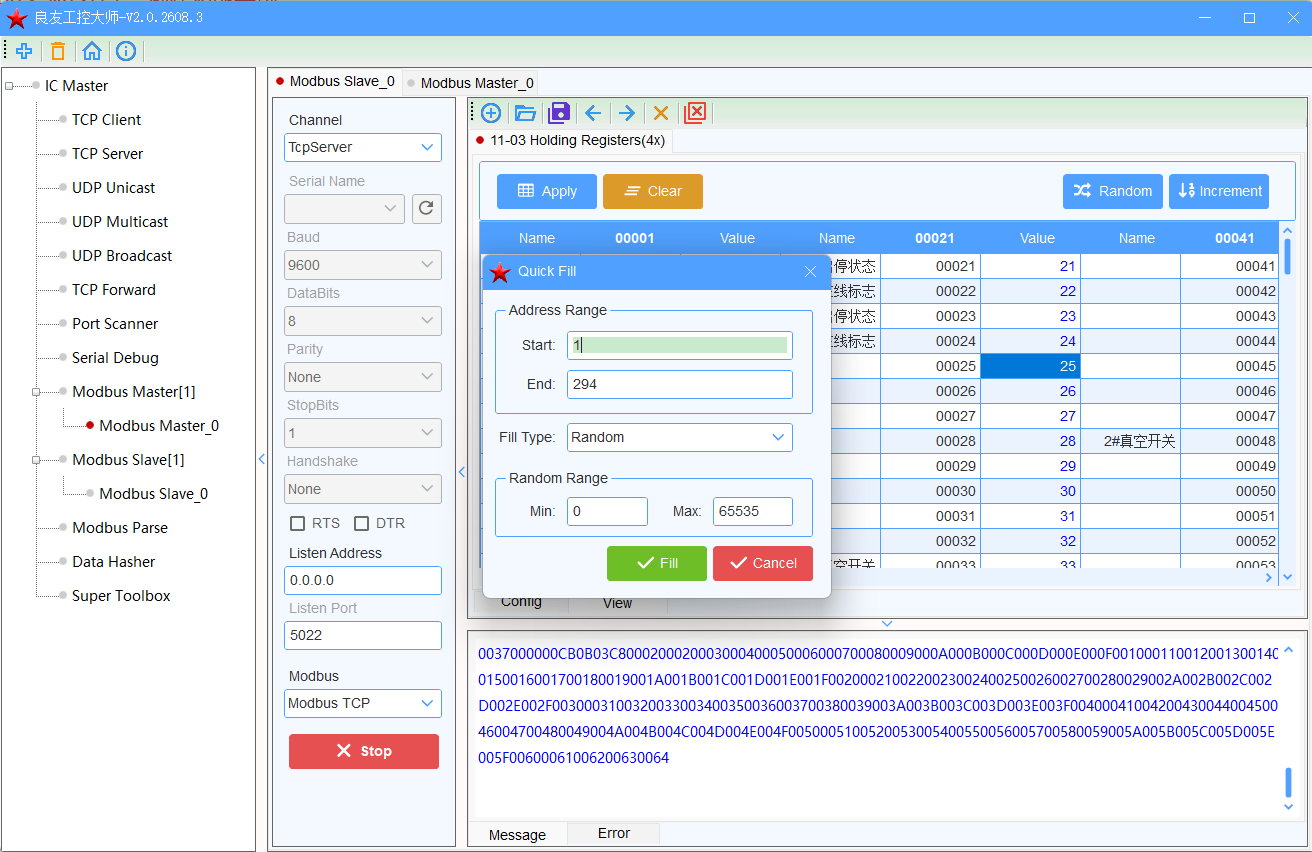Open the Fill Type Random dropdown
The image size is (1312, 852).
[x=680, y=437]
